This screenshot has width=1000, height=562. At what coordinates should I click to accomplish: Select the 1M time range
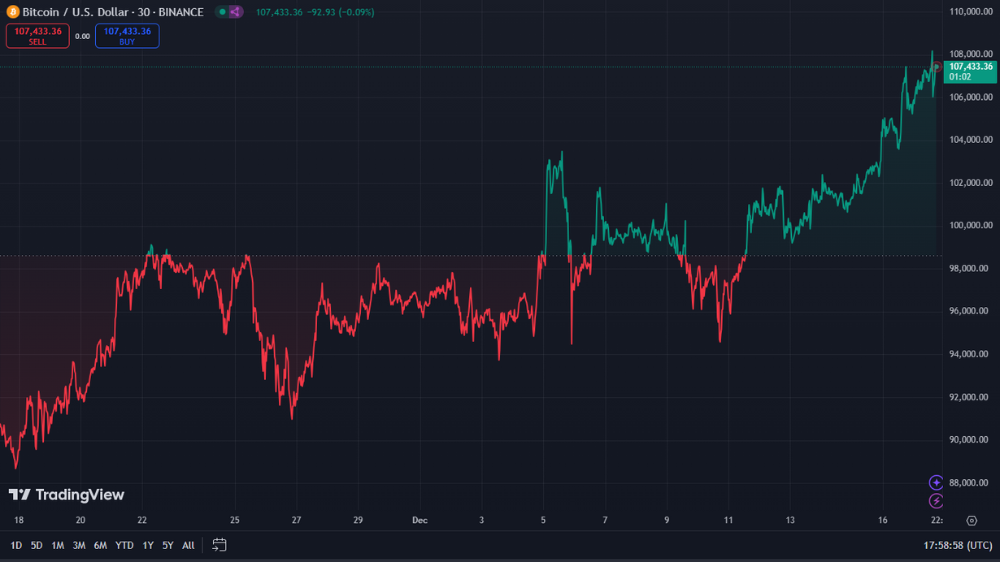57,545
